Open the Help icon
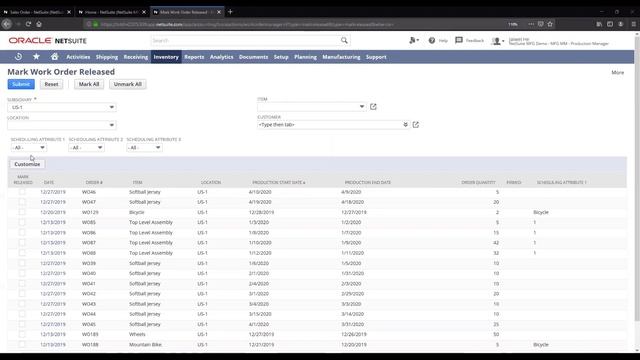This screenshot has width=640, height=360. tap(432, 40)
